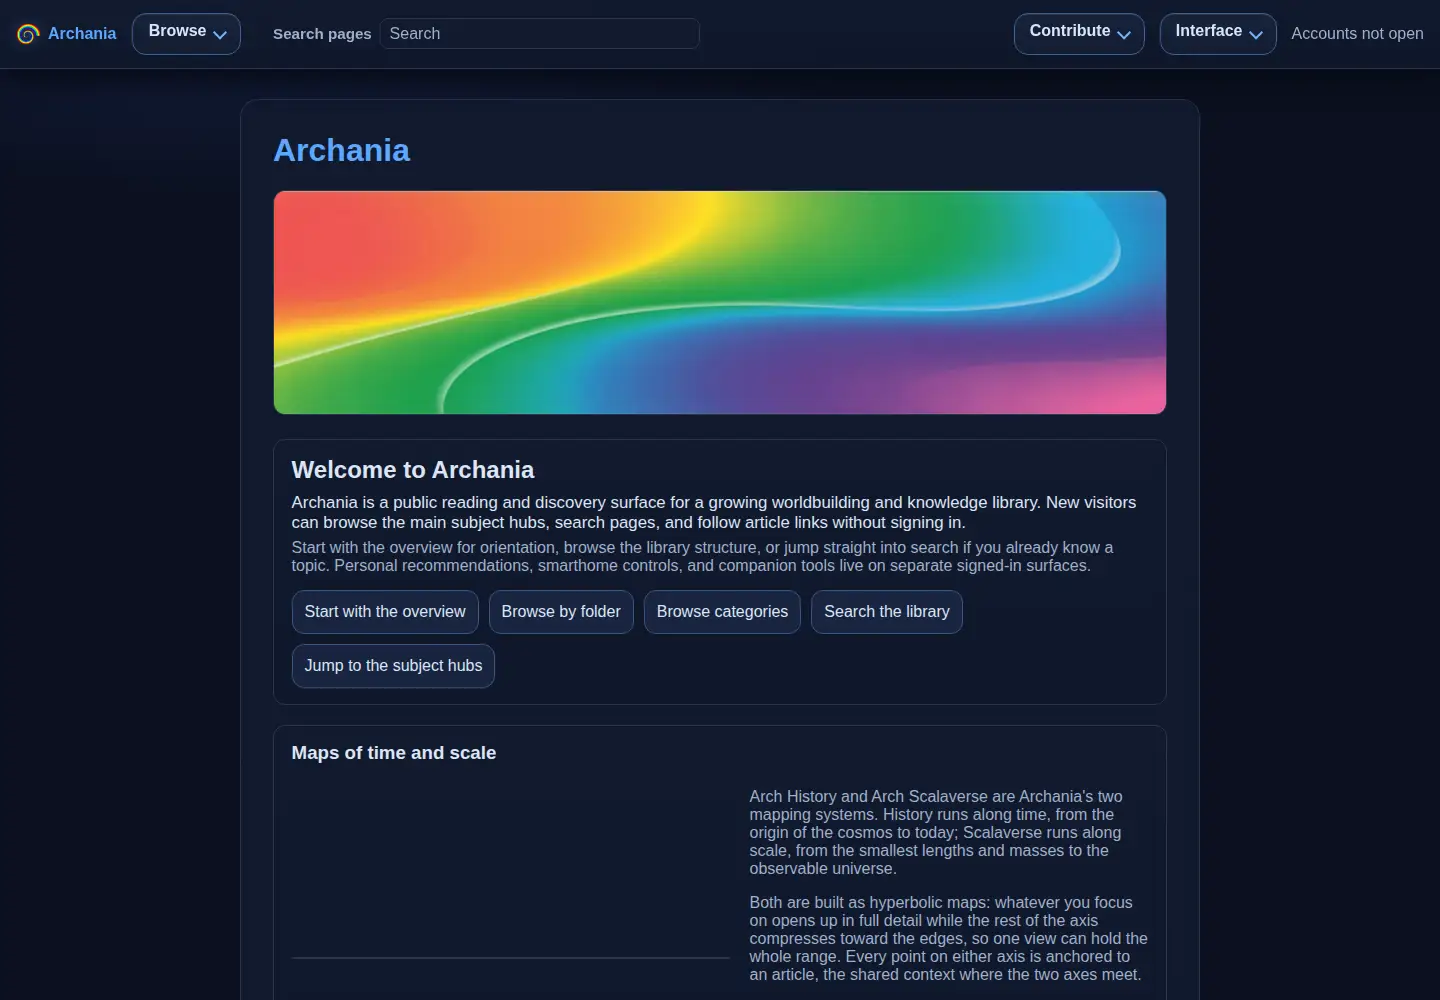Click the paragraph starting 'Both are built as hyperbolic maps'
This screenshot has width=1440, height=1000.
[x=948, y=938]
